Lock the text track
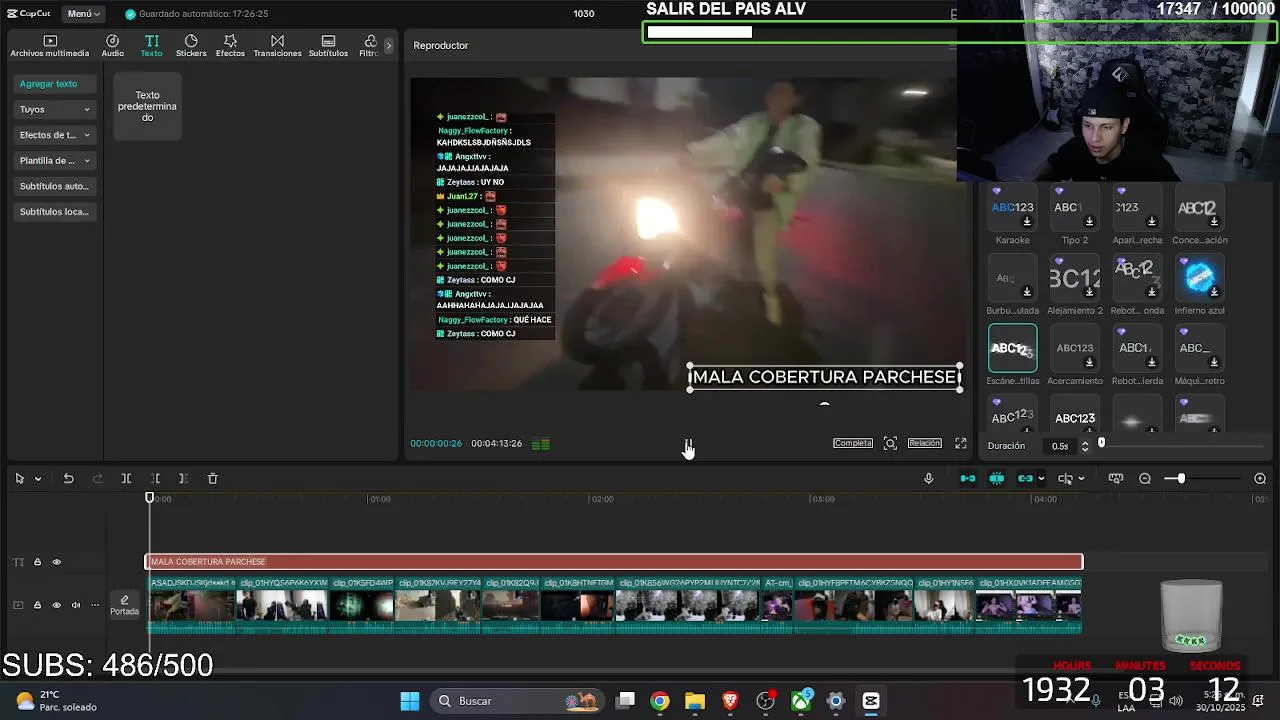The height and width of the screenshot is (720, 1280). (37, 562)
